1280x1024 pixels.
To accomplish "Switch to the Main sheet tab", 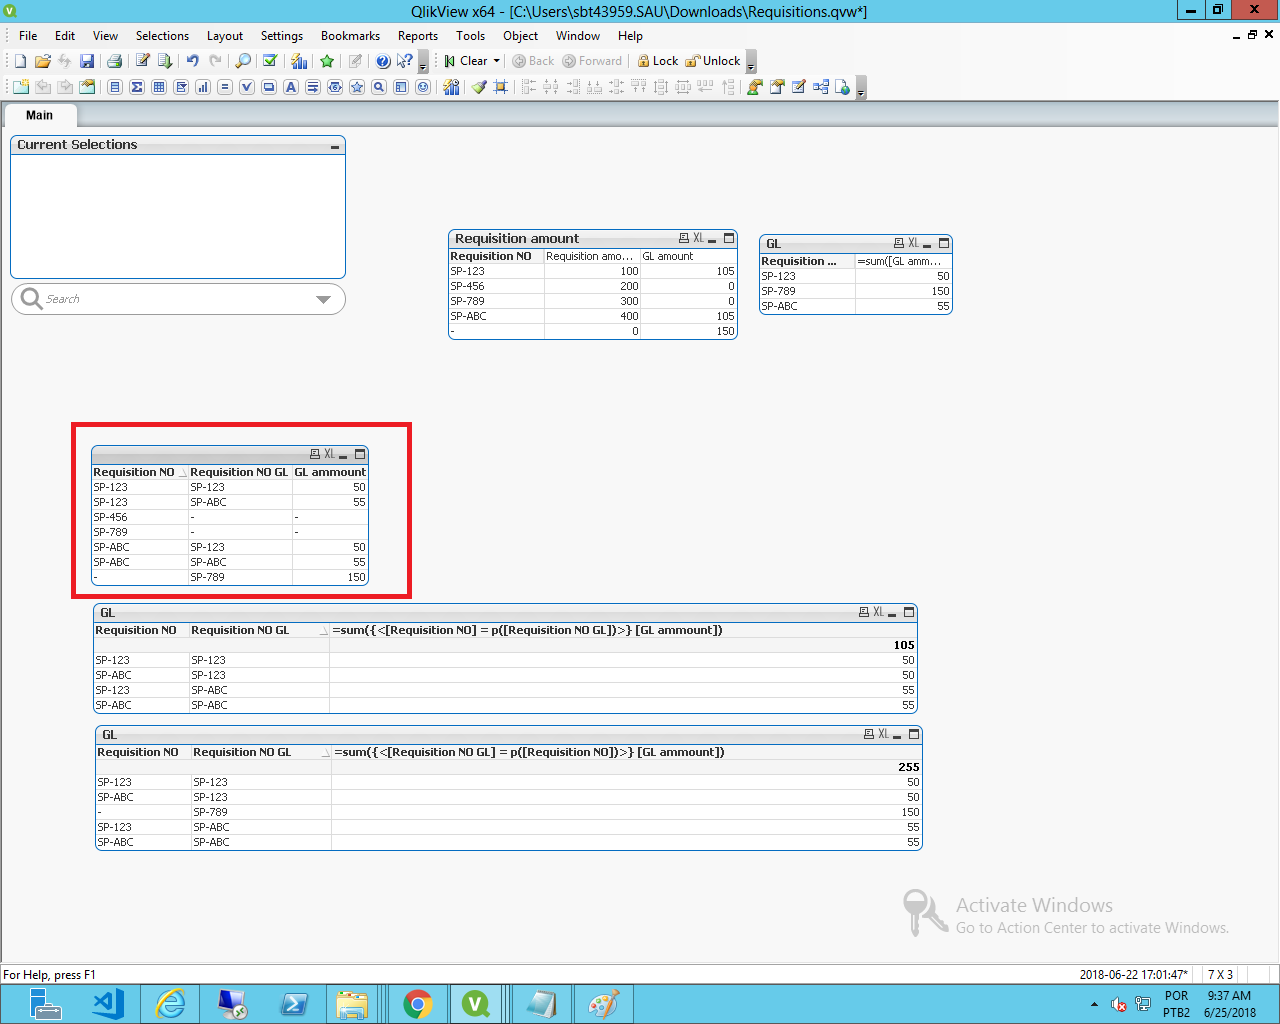I will tap(39, 115).
